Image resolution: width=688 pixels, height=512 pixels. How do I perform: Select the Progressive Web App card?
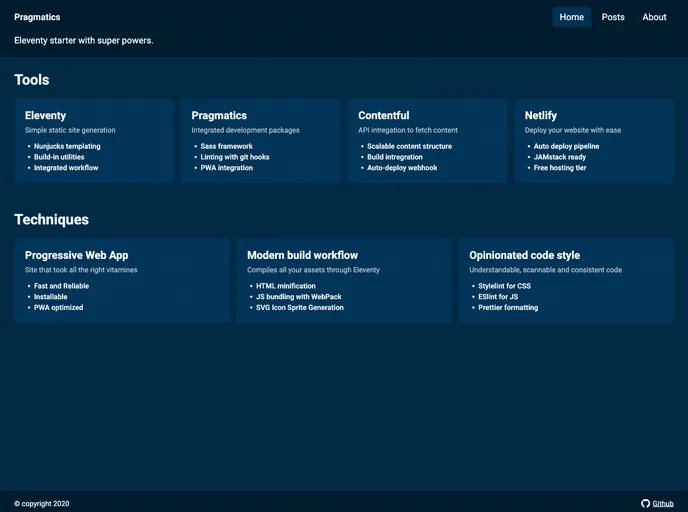coord(121,280)
